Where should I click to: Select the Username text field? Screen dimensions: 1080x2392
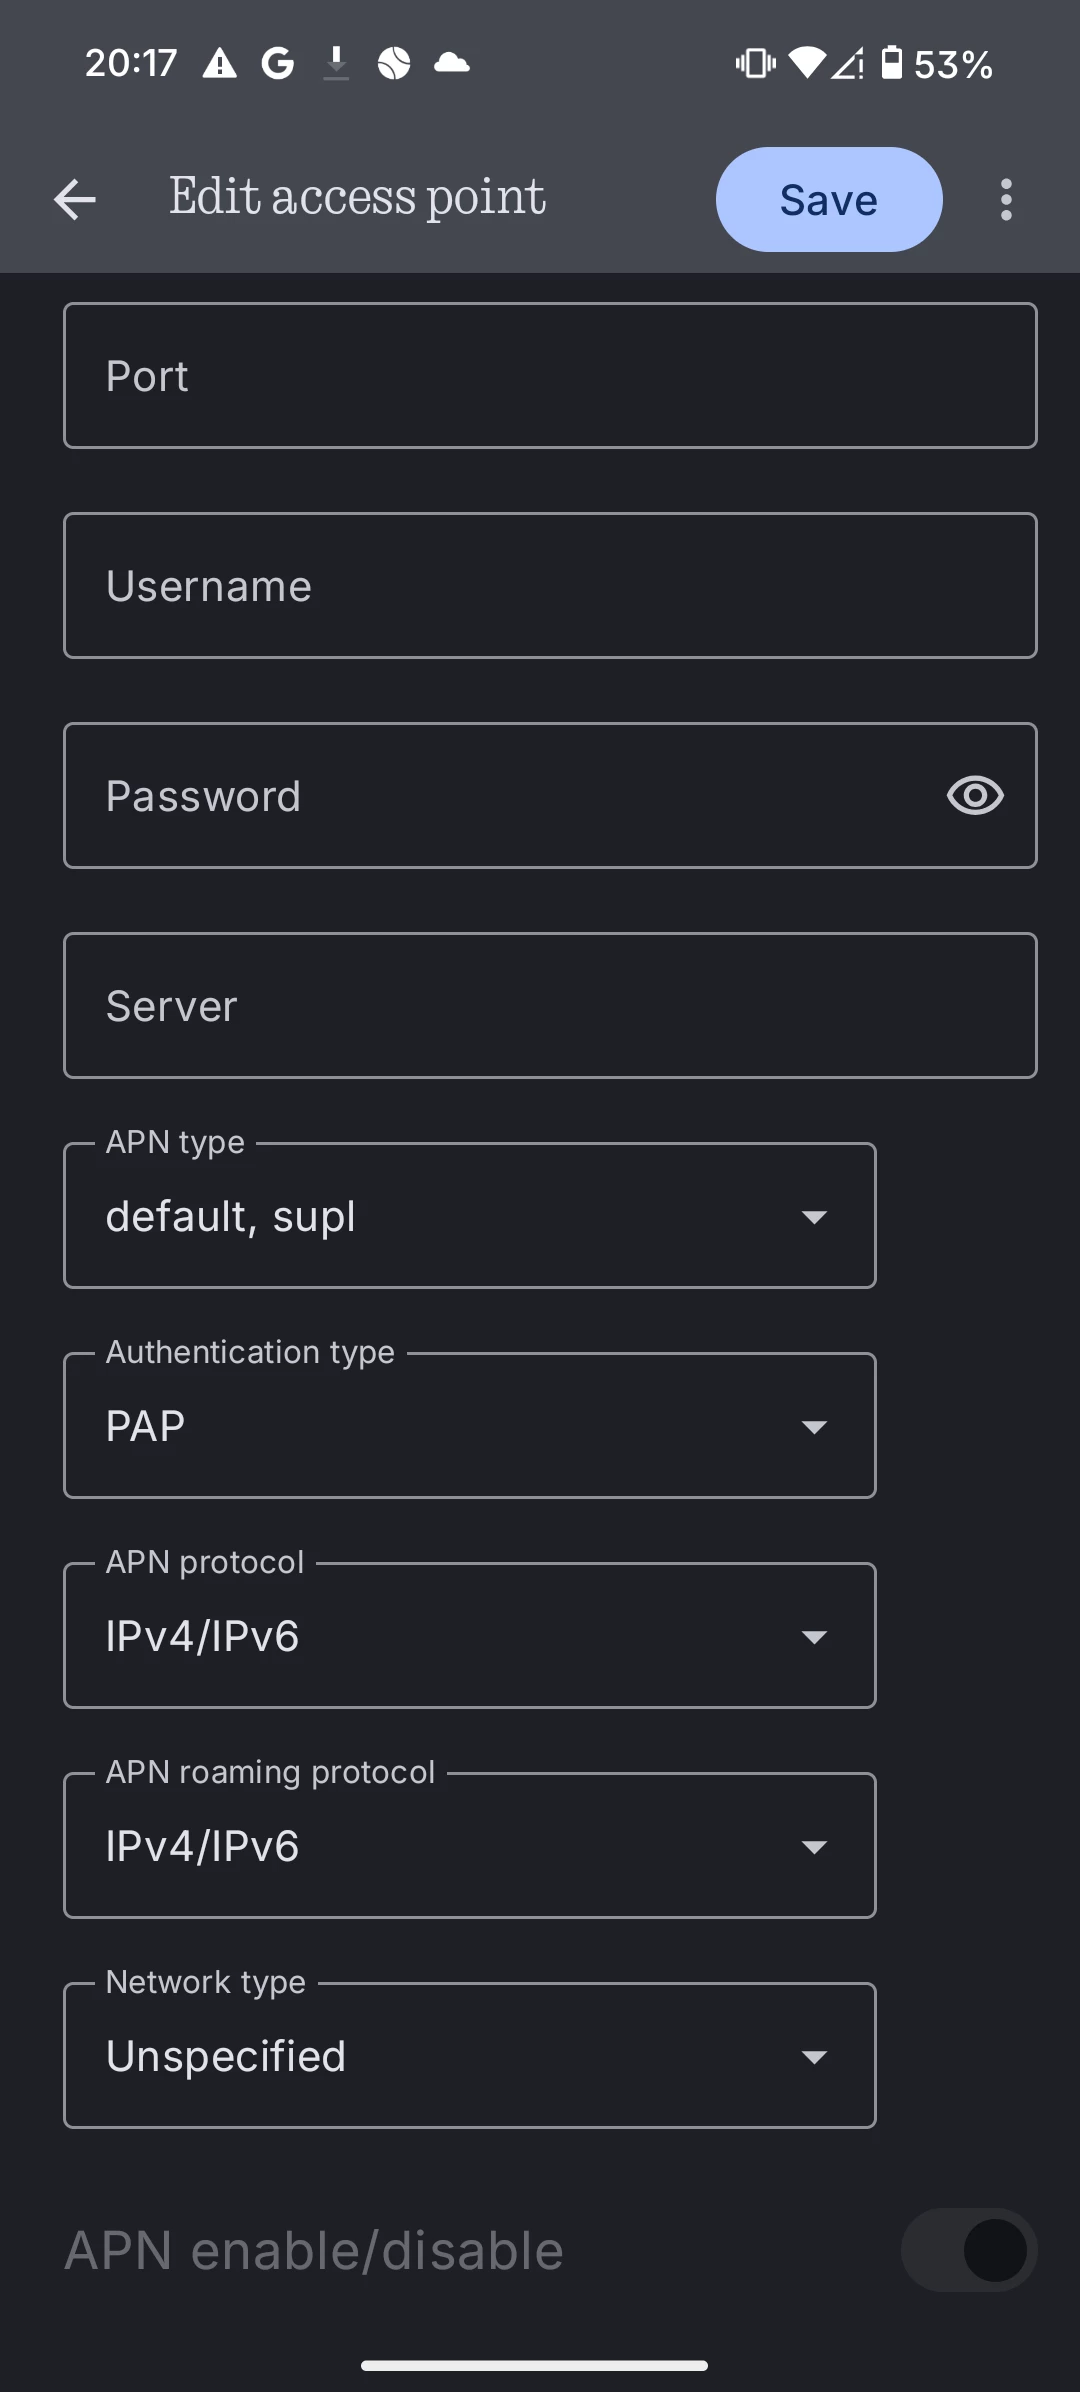[x=550, y=586]
